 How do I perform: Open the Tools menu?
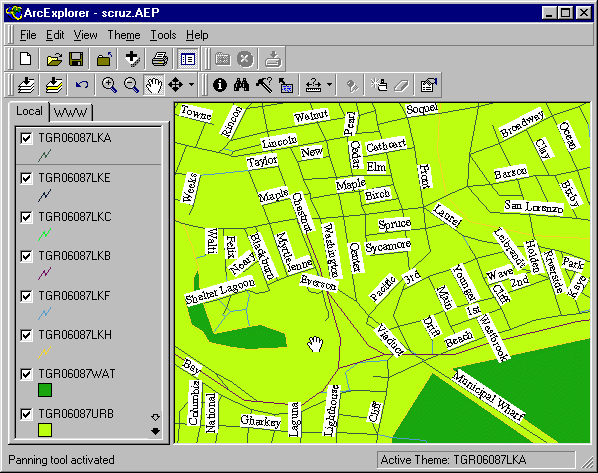pos(163,35)
